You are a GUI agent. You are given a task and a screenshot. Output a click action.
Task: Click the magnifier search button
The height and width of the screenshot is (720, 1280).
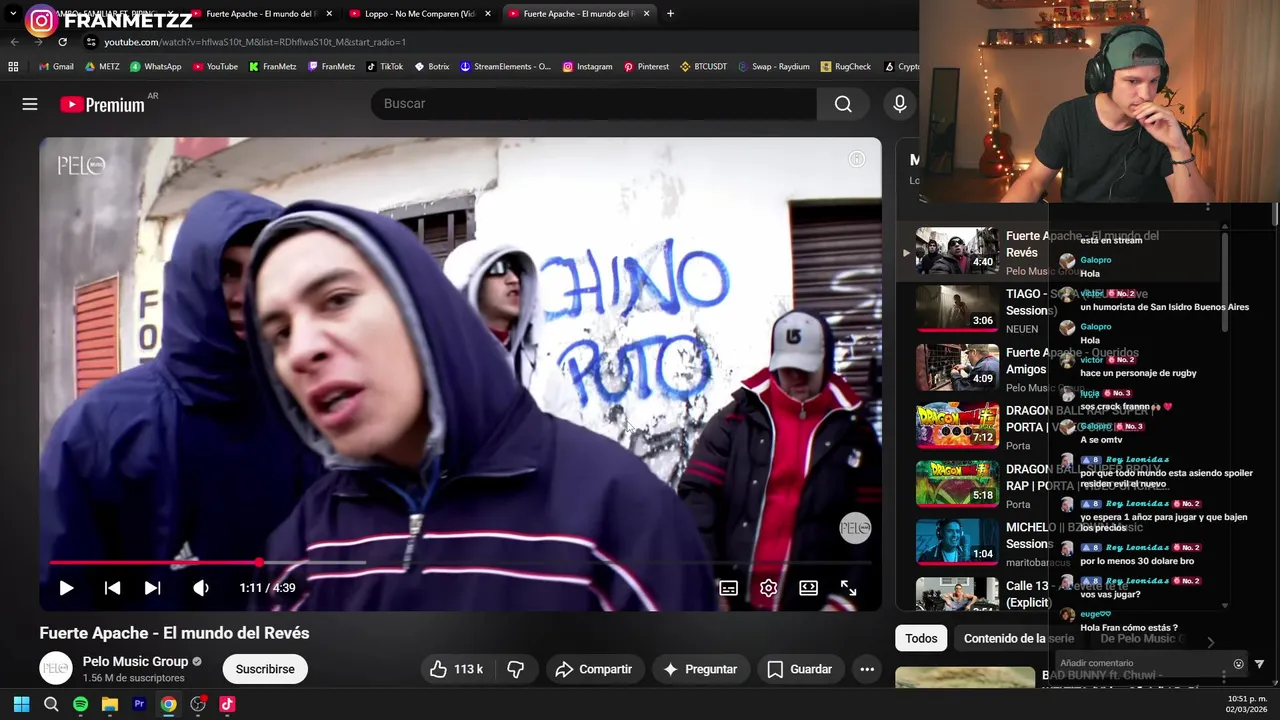(843, 104)
